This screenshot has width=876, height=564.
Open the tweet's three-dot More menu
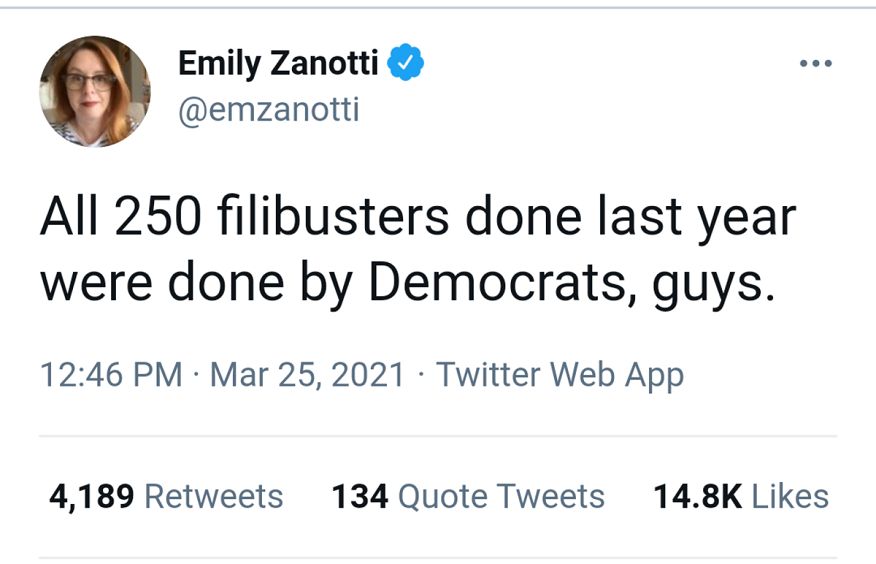(815, 64)
